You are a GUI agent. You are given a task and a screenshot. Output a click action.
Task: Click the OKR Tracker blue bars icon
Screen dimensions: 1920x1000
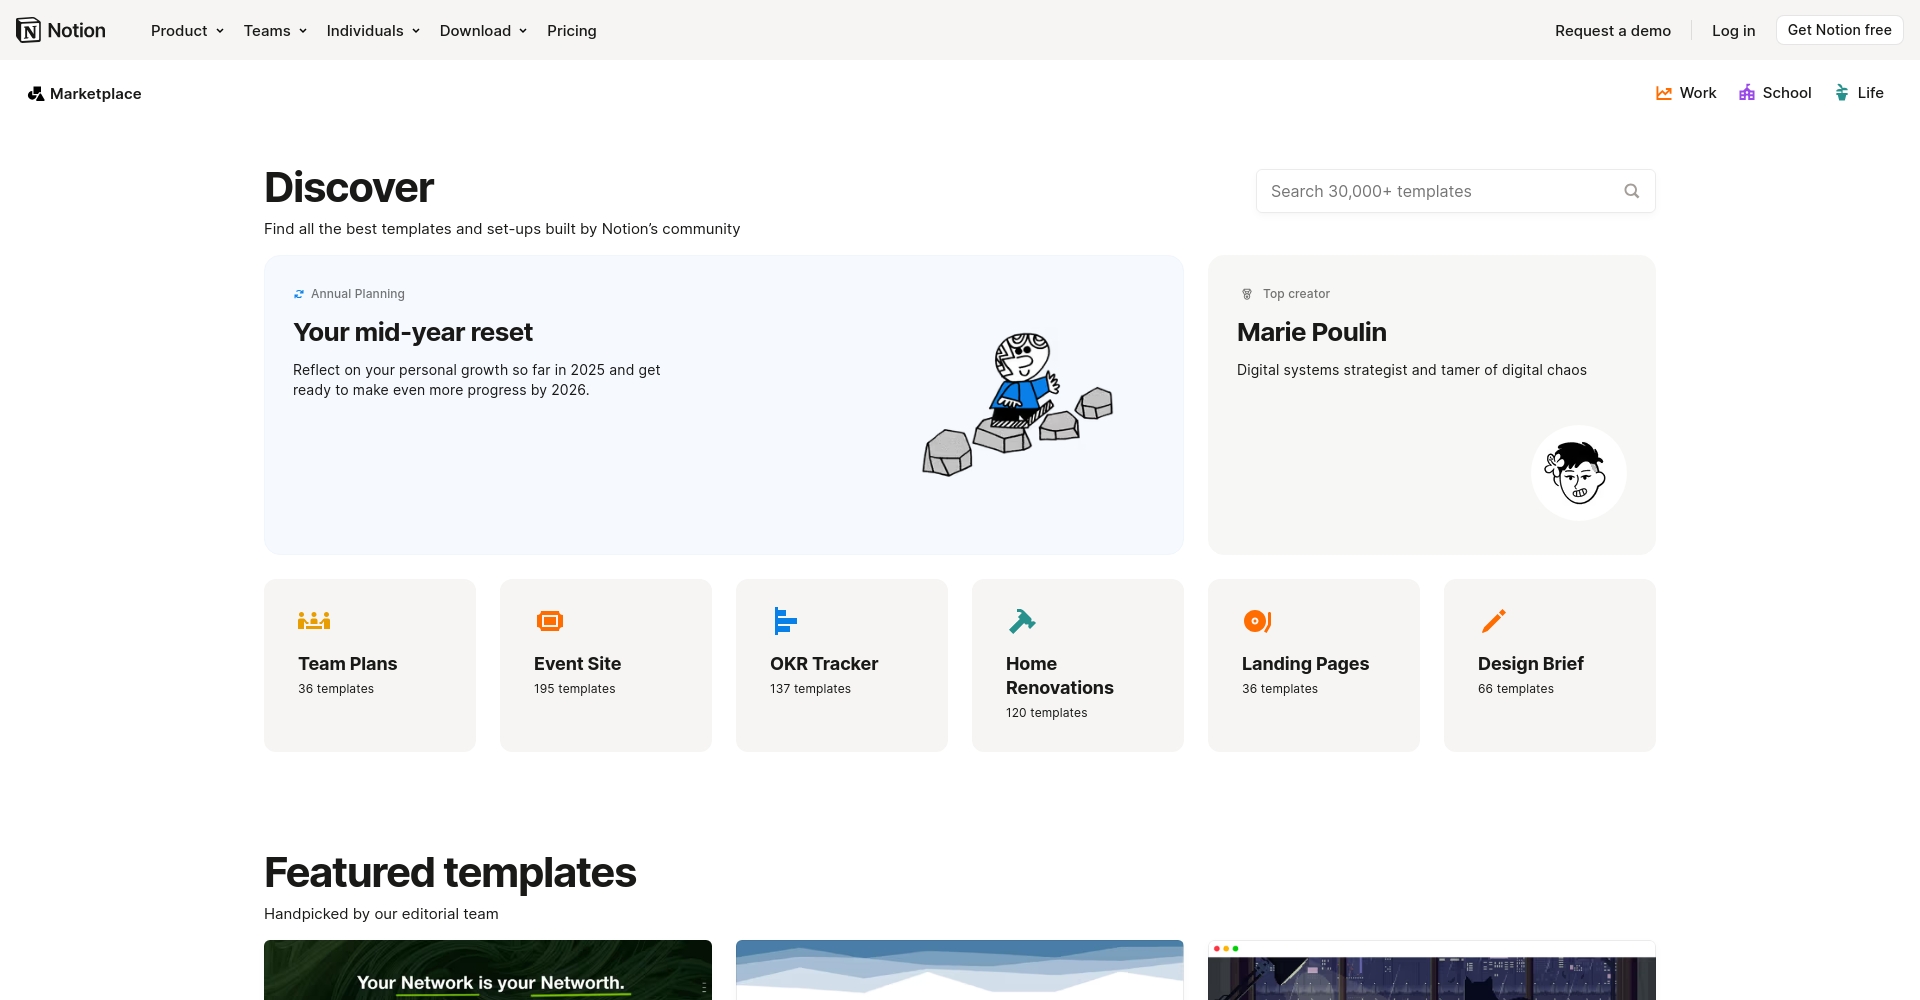tap(785, 621)
